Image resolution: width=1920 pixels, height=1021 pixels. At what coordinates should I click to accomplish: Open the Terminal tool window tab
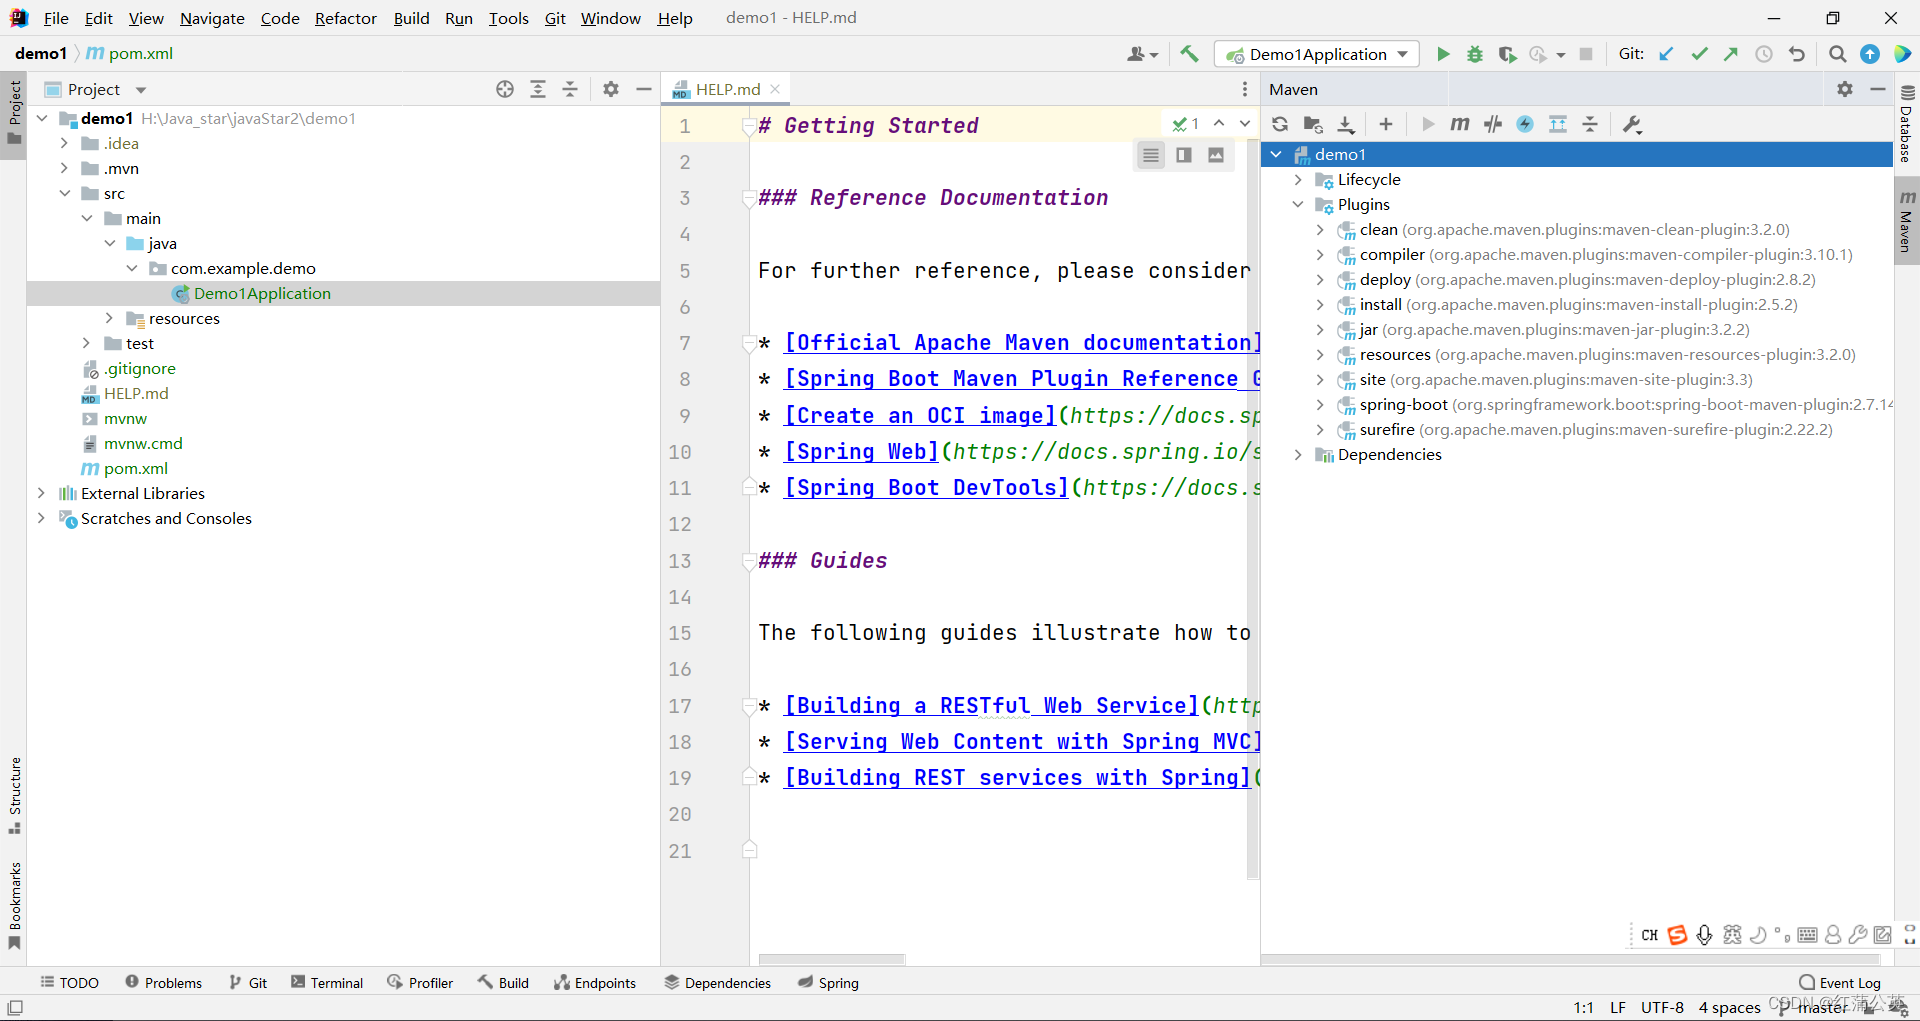pos(327,983)
